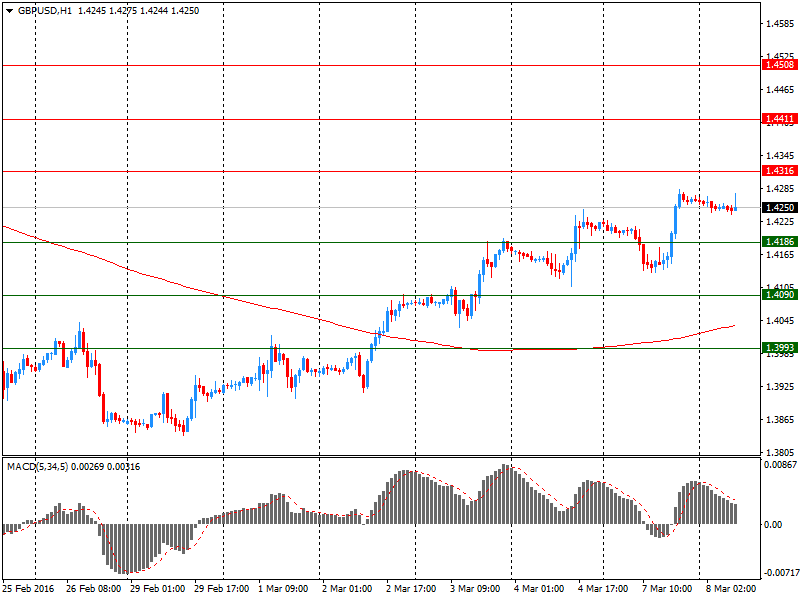Select the 1.4316 red price label
The image size is (800, 600).
coord(780,171)
